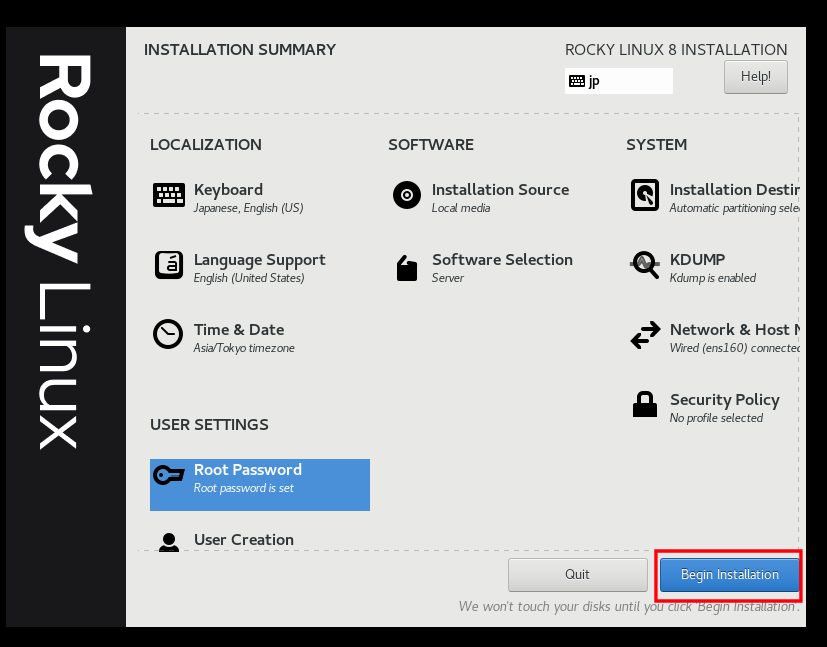Click the Network & Host Name title
This screenshot has width=827, height=647.
[734, 330]
